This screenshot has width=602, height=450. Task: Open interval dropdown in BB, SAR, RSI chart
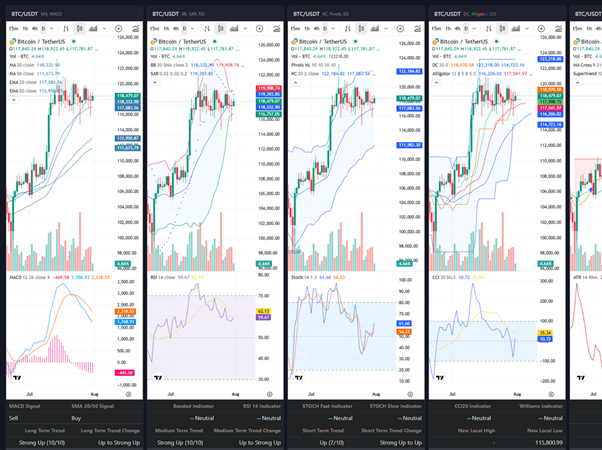coord(192,28)
